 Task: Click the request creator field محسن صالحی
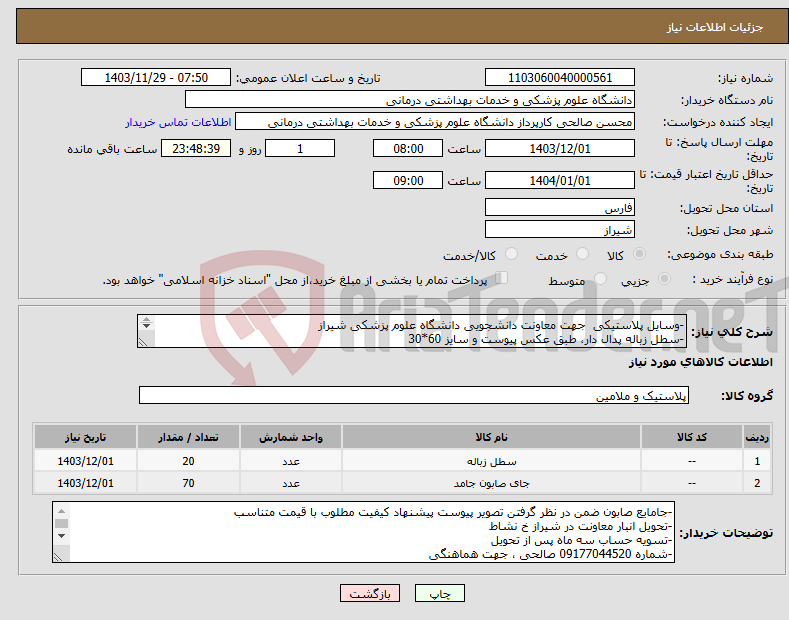[435, 122]
